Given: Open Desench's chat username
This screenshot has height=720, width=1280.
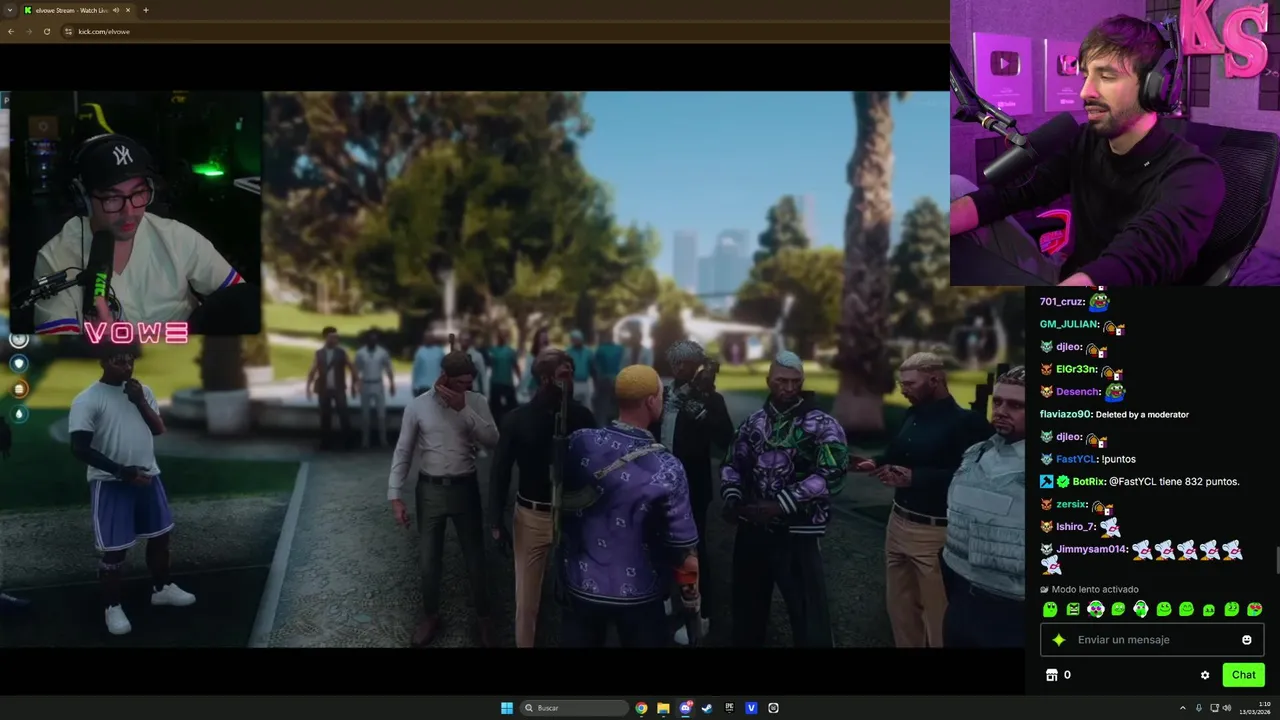Looking at the screenshot, I should tap(1078, 392).
